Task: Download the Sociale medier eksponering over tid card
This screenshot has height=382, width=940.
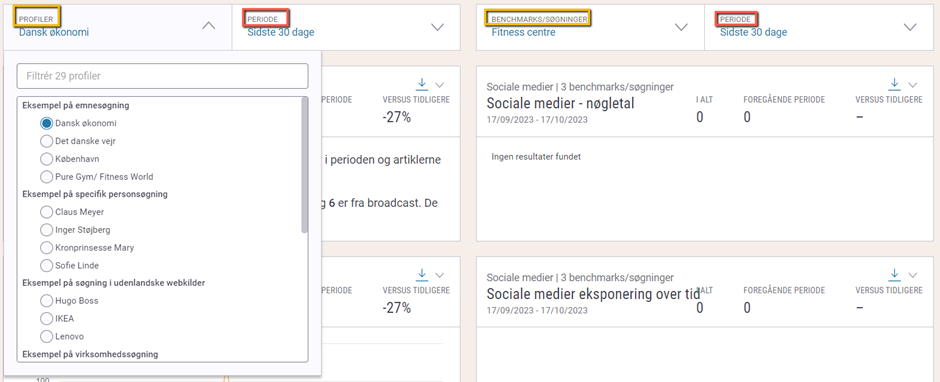Action: pyautogui.click(x=894, y=275)
